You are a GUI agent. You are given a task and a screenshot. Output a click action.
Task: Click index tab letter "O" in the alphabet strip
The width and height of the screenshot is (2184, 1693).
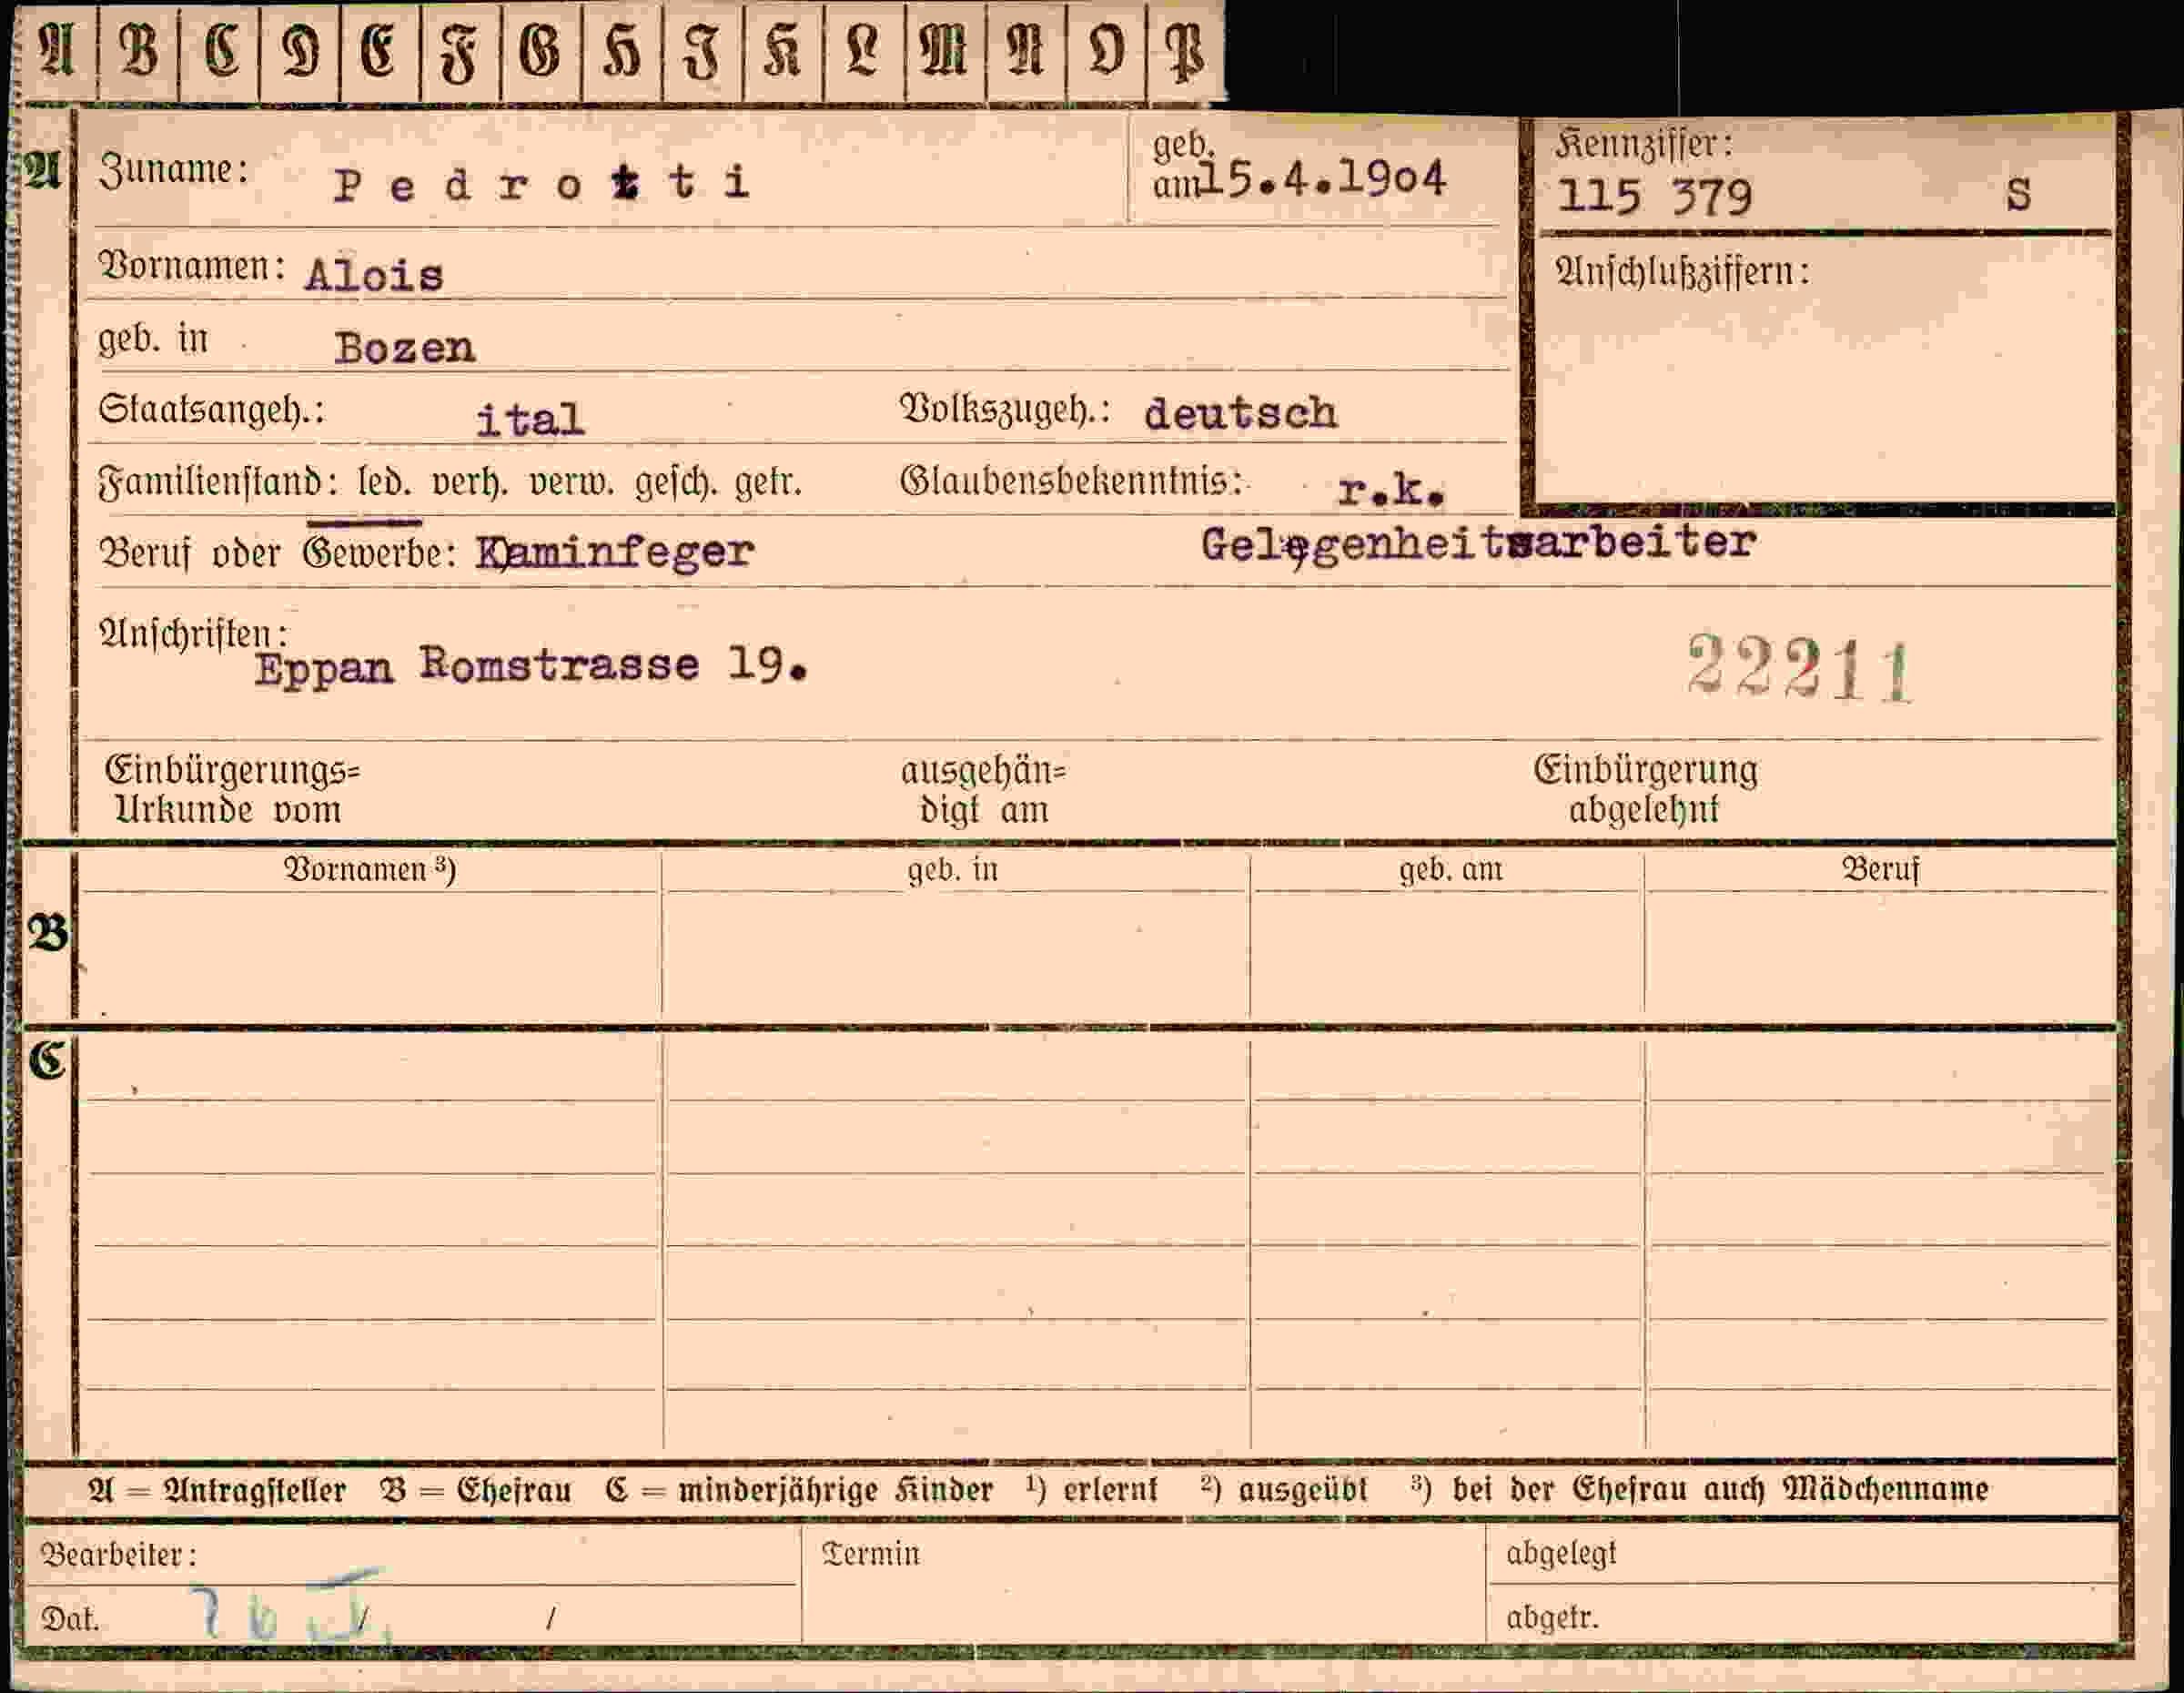click(1106, 49)
